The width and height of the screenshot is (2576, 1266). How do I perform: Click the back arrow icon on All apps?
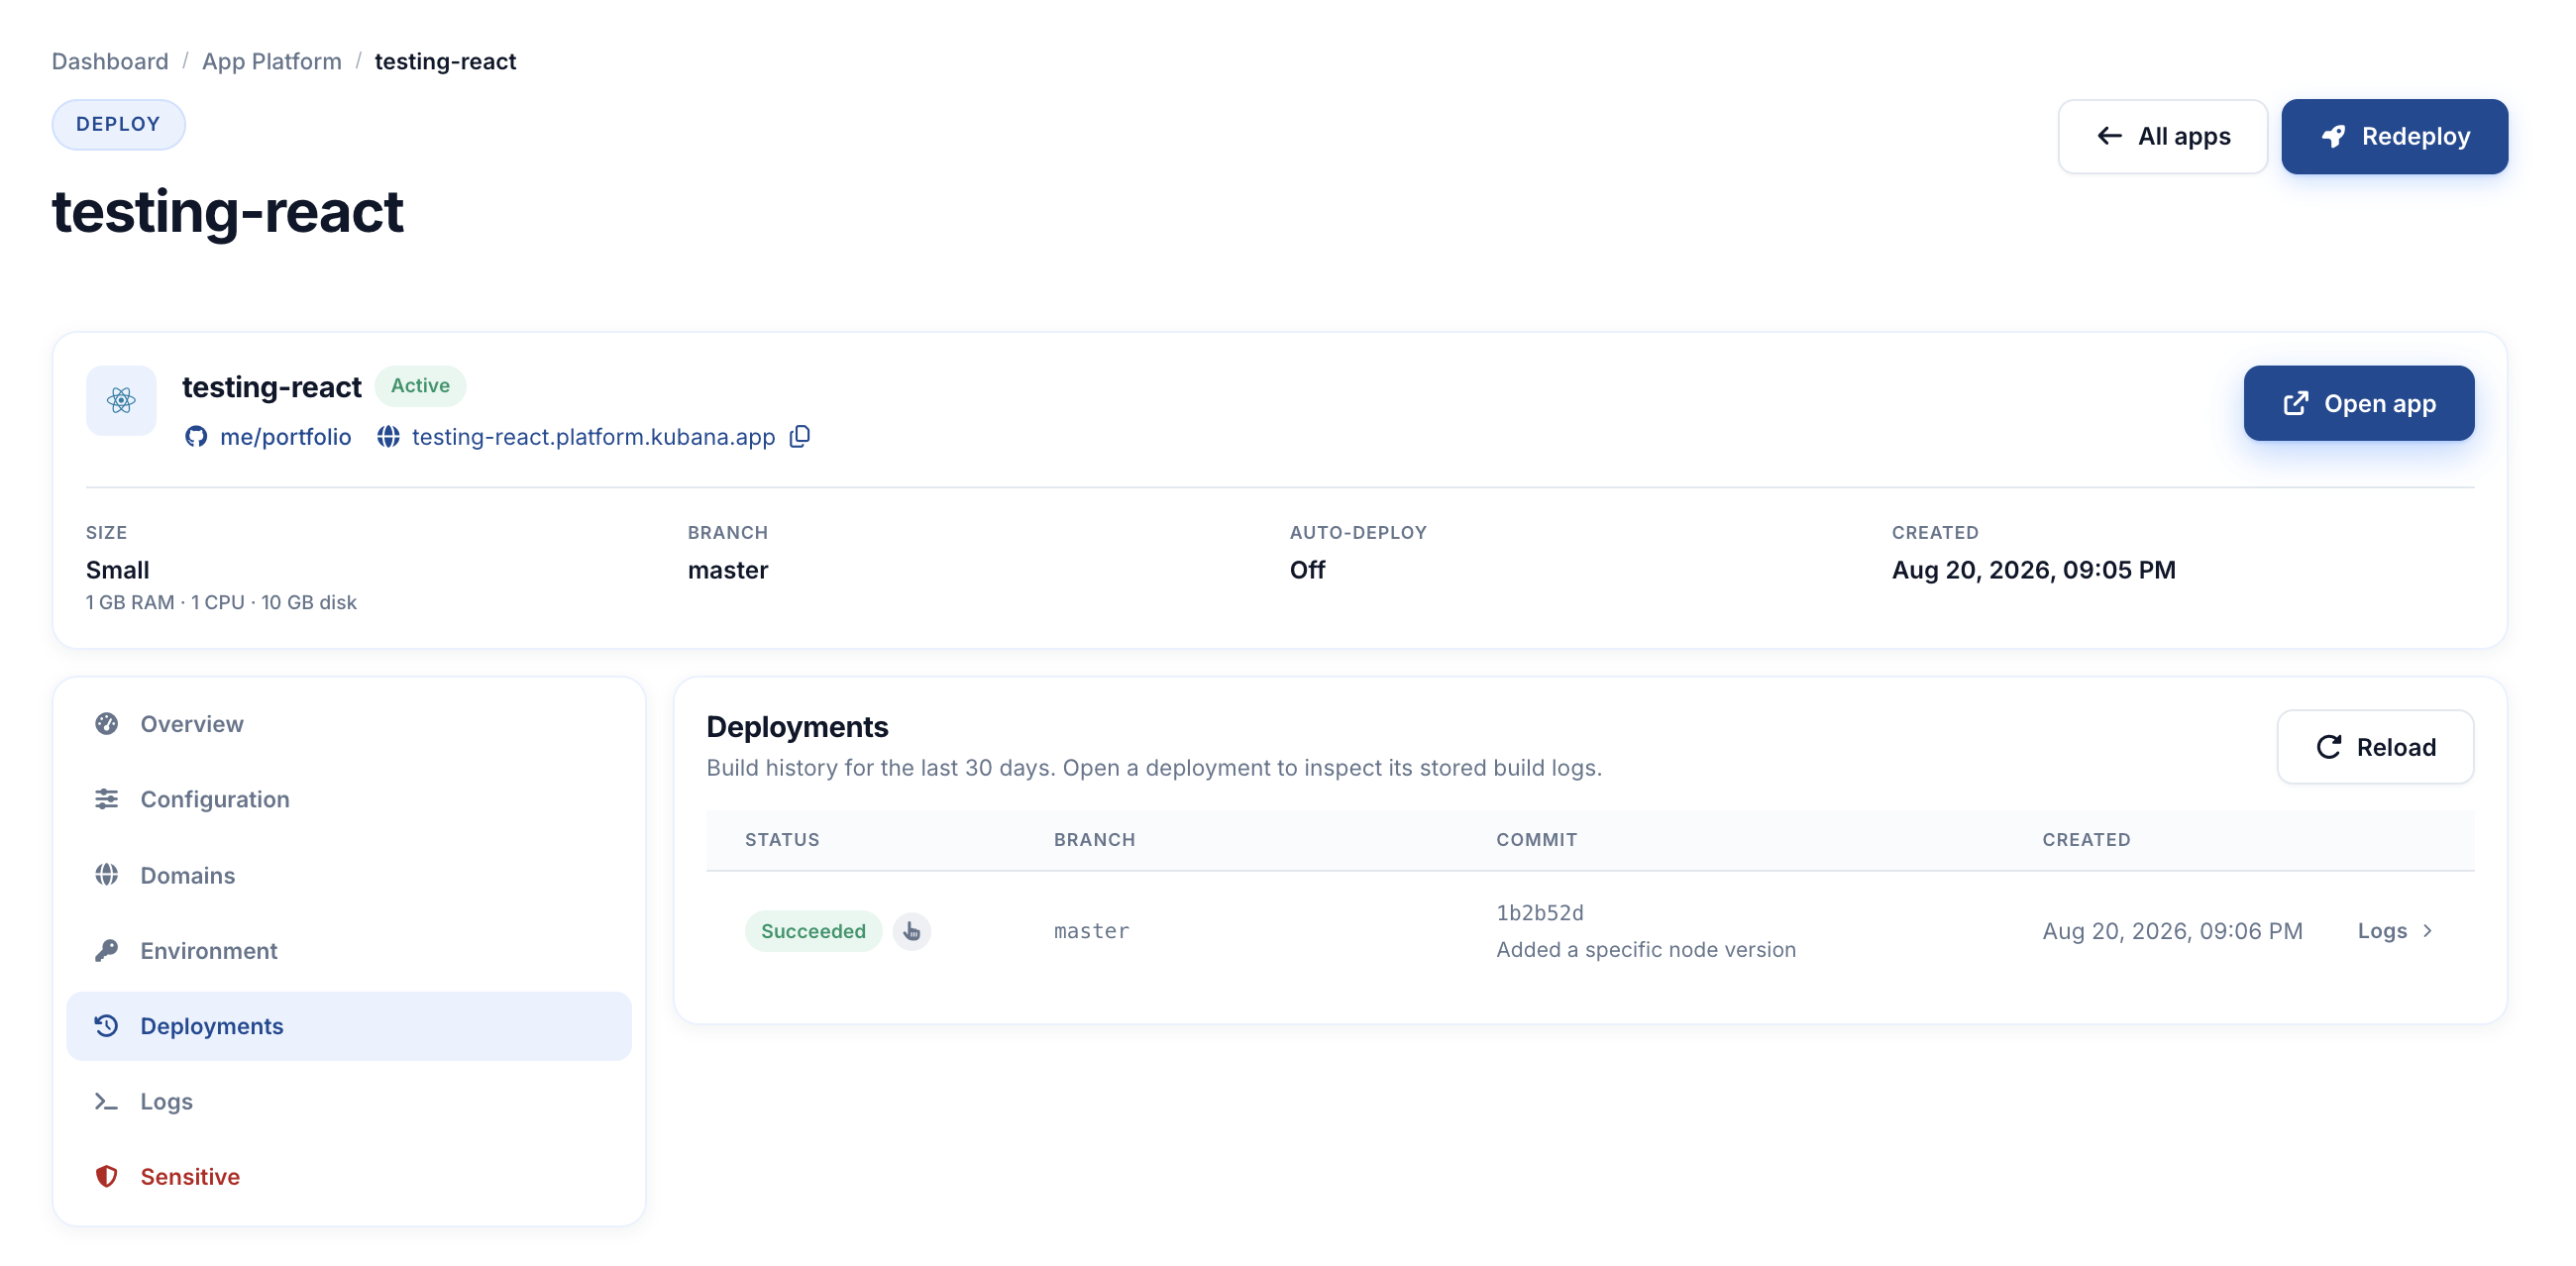2109,136
